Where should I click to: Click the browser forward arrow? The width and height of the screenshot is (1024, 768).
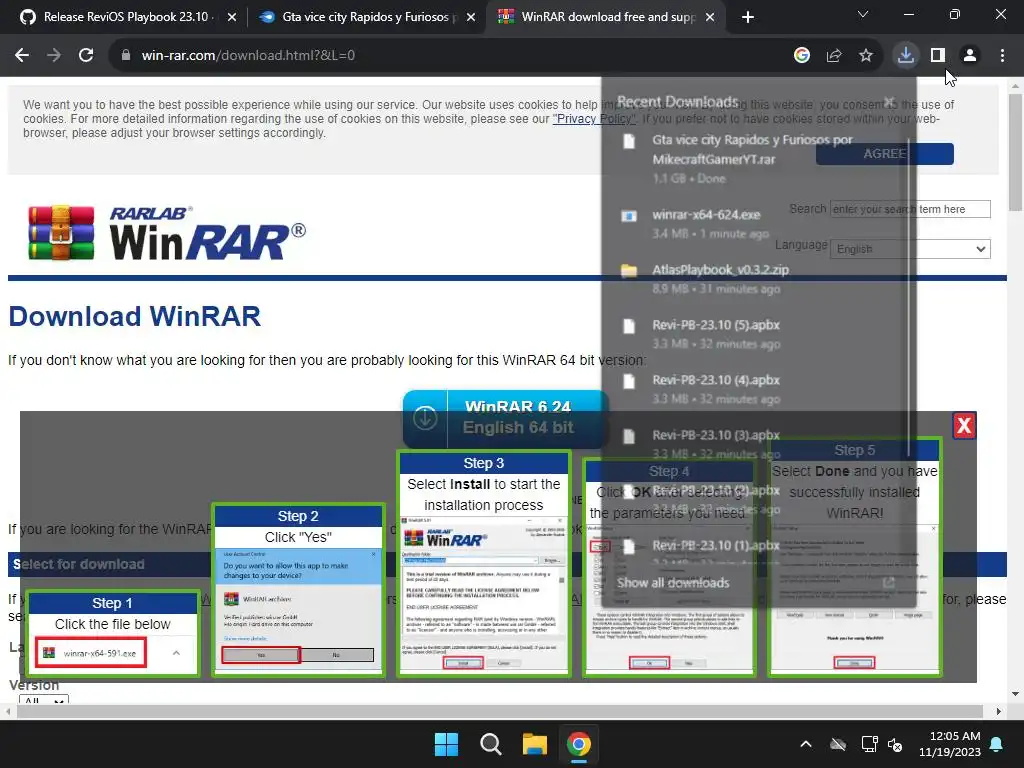coord(54,56)
